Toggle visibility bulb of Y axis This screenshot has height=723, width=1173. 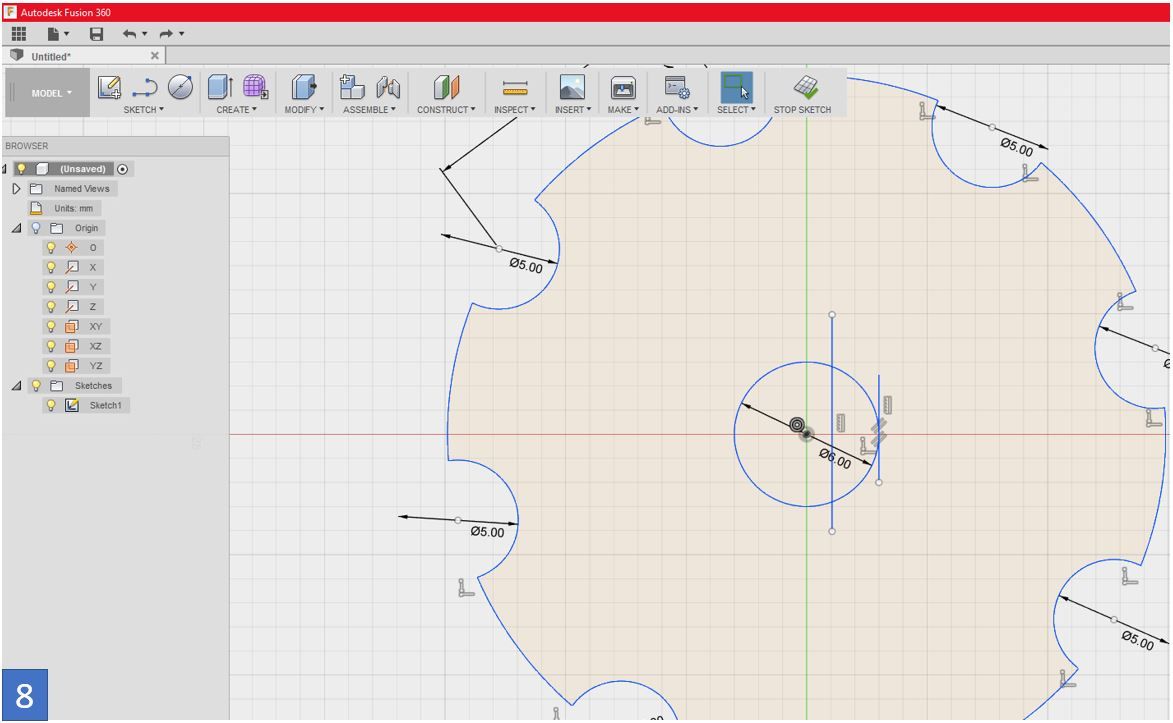pyautogui.click(x=51, y=287)
